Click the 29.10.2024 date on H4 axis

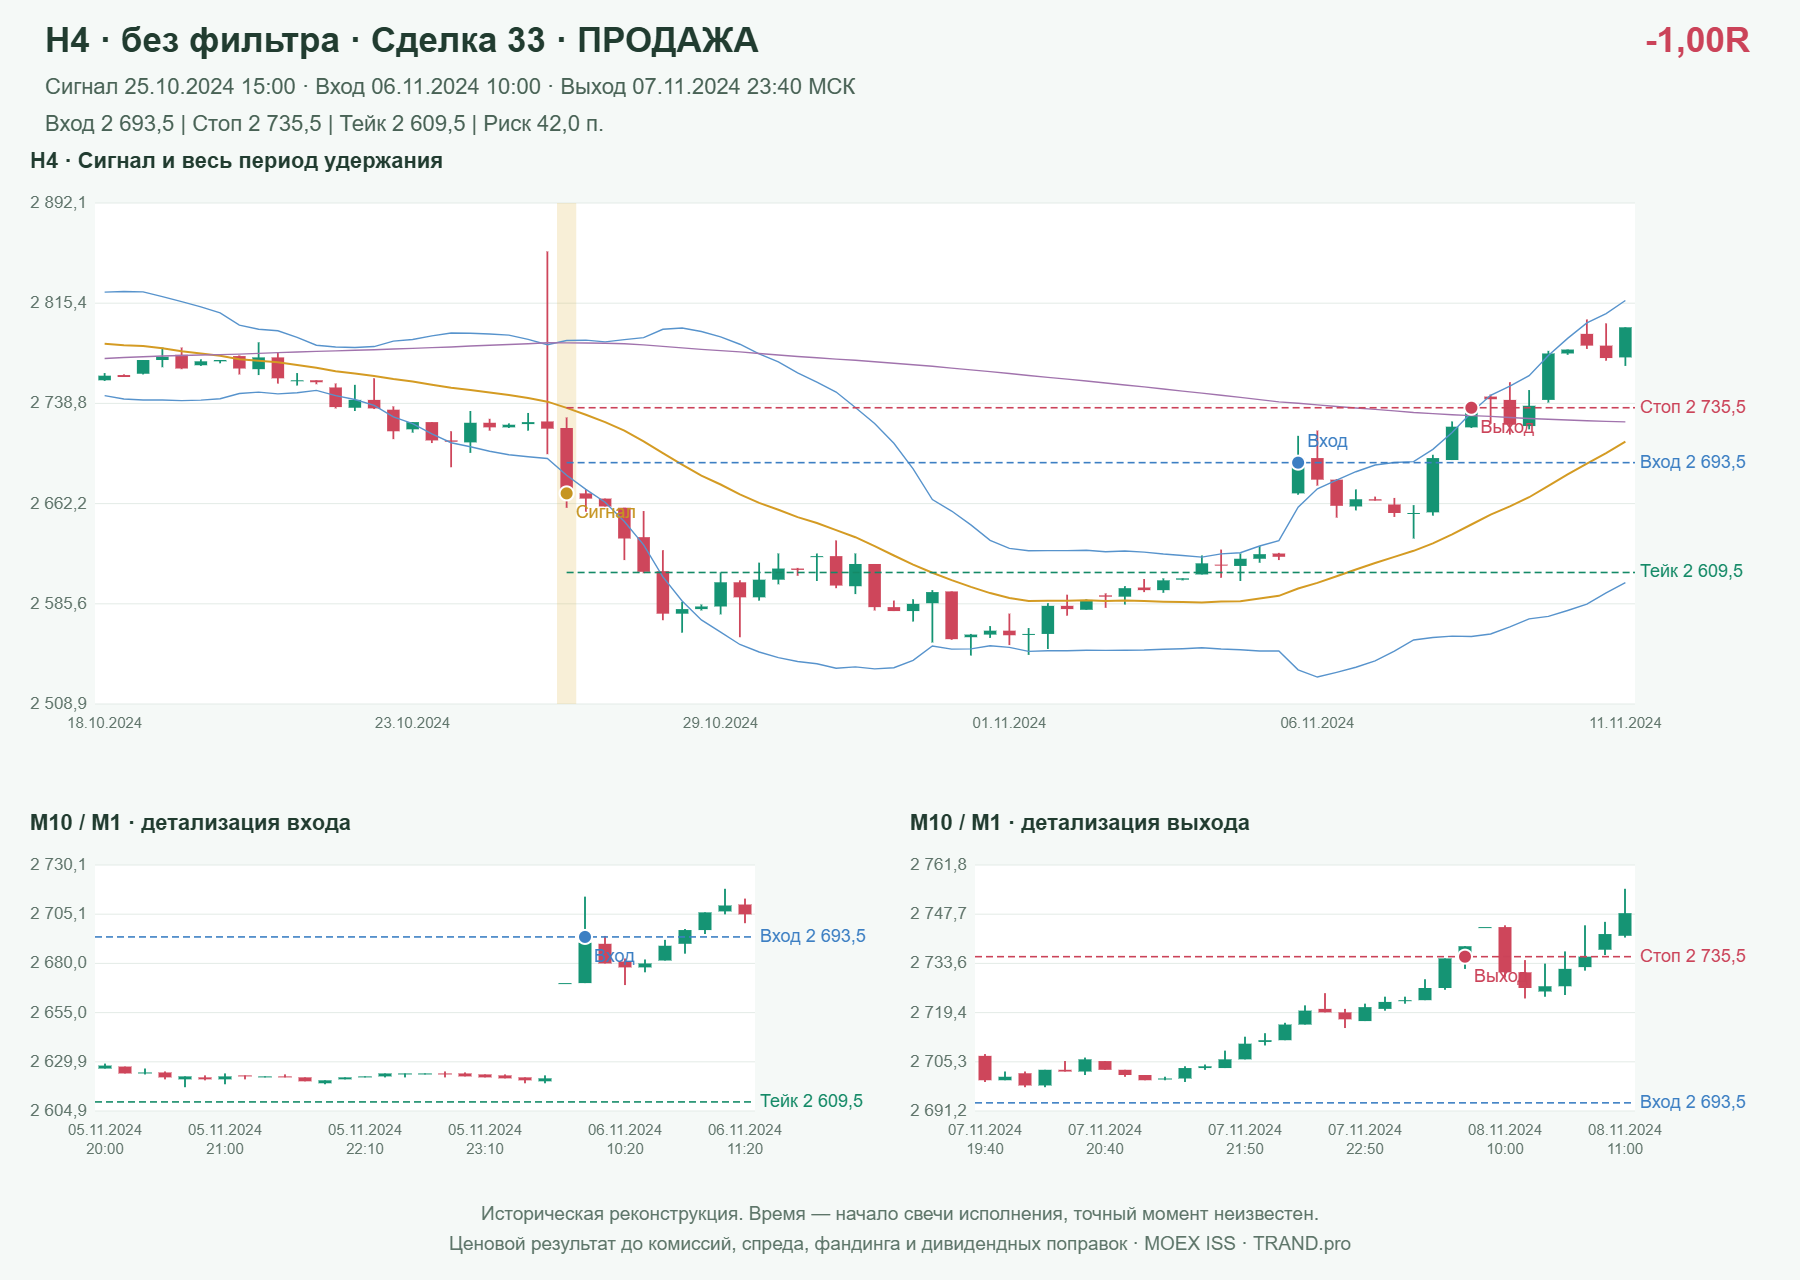(720, 723)
